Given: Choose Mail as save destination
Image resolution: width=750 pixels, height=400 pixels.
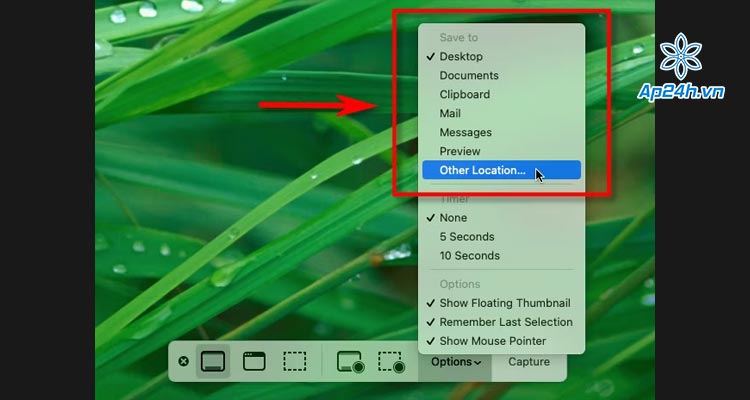Looking at the screenshot, I should (501, 113).
